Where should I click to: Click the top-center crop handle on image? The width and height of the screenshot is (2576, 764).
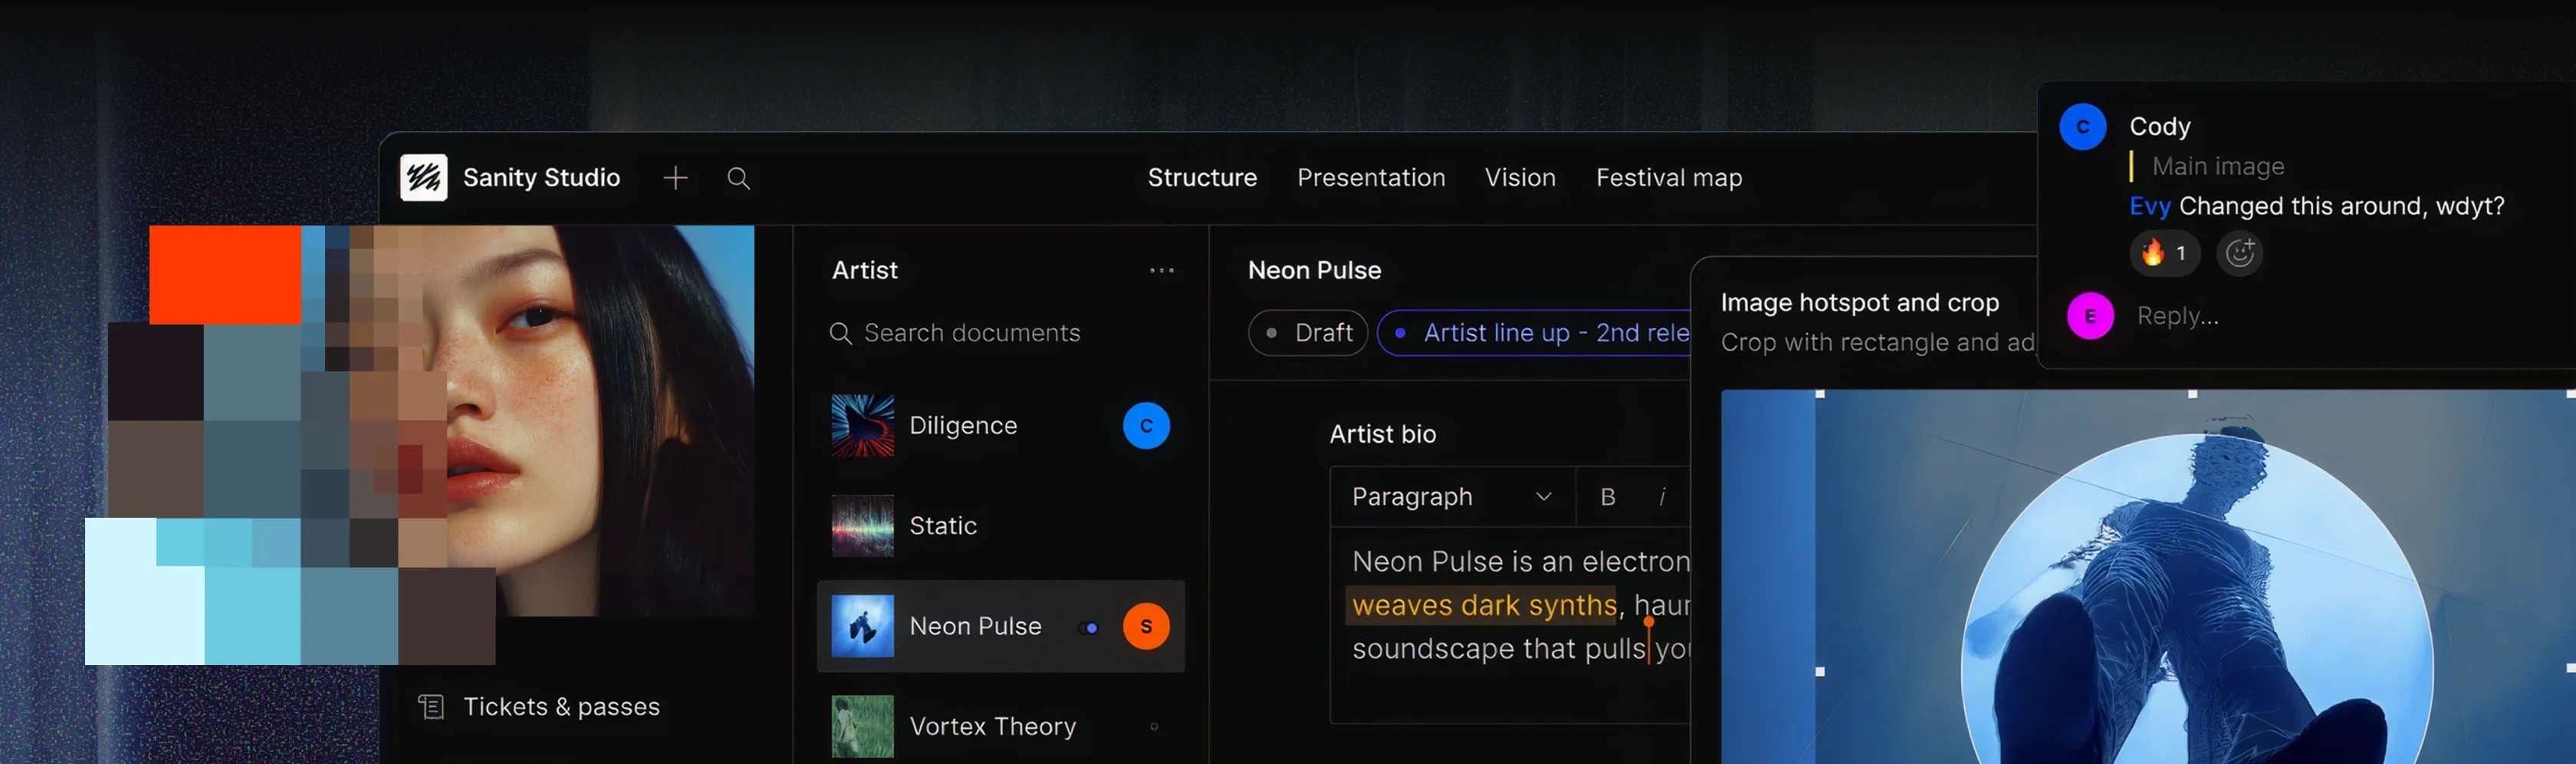2192,395
